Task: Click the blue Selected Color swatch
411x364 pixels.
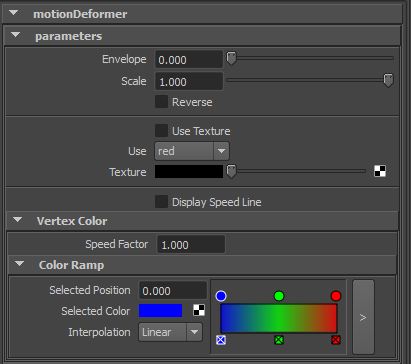Action: [160, 310]
